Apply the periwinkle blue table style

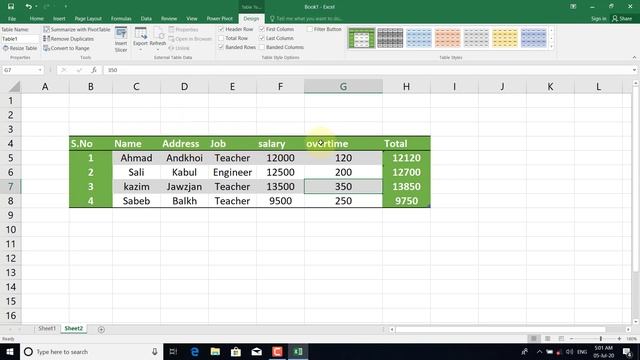coord(533,38)
